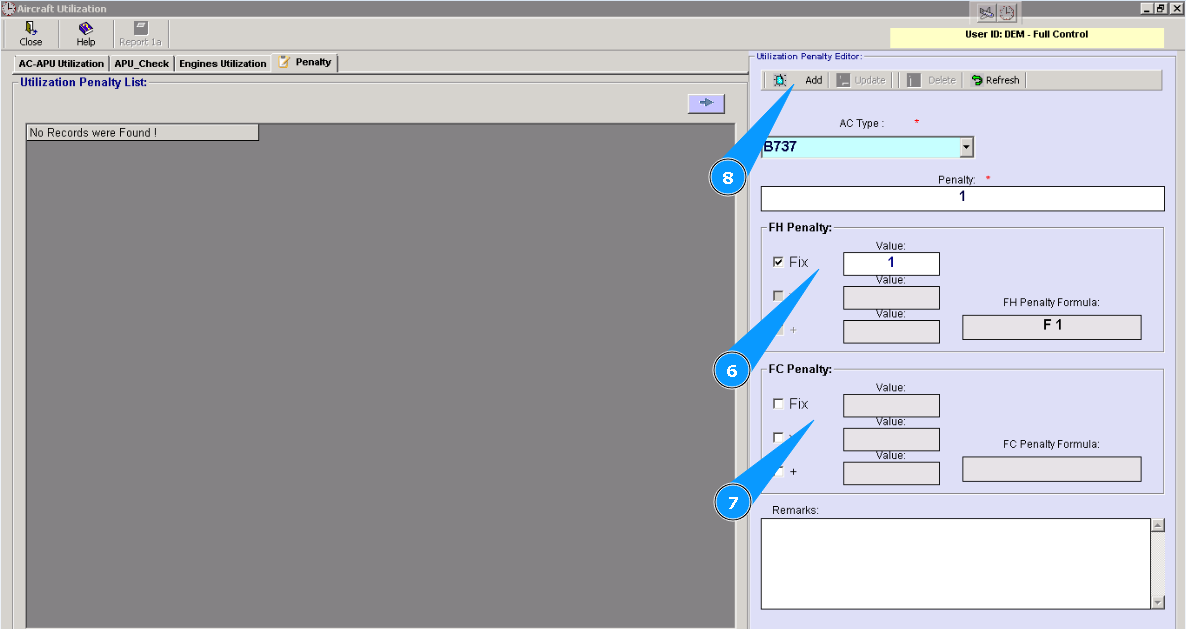The width and height of the screenshot is (1186, 630).
Task: Click the blue arrow button above the list
Action: pyautogui.click(x=706, y=103)
